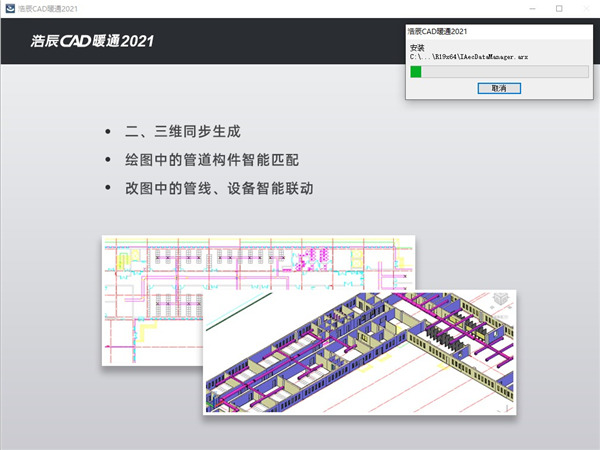600x450 pixels.
Task: Click the 3D building model thumbnail
Action: click(359, 352)
